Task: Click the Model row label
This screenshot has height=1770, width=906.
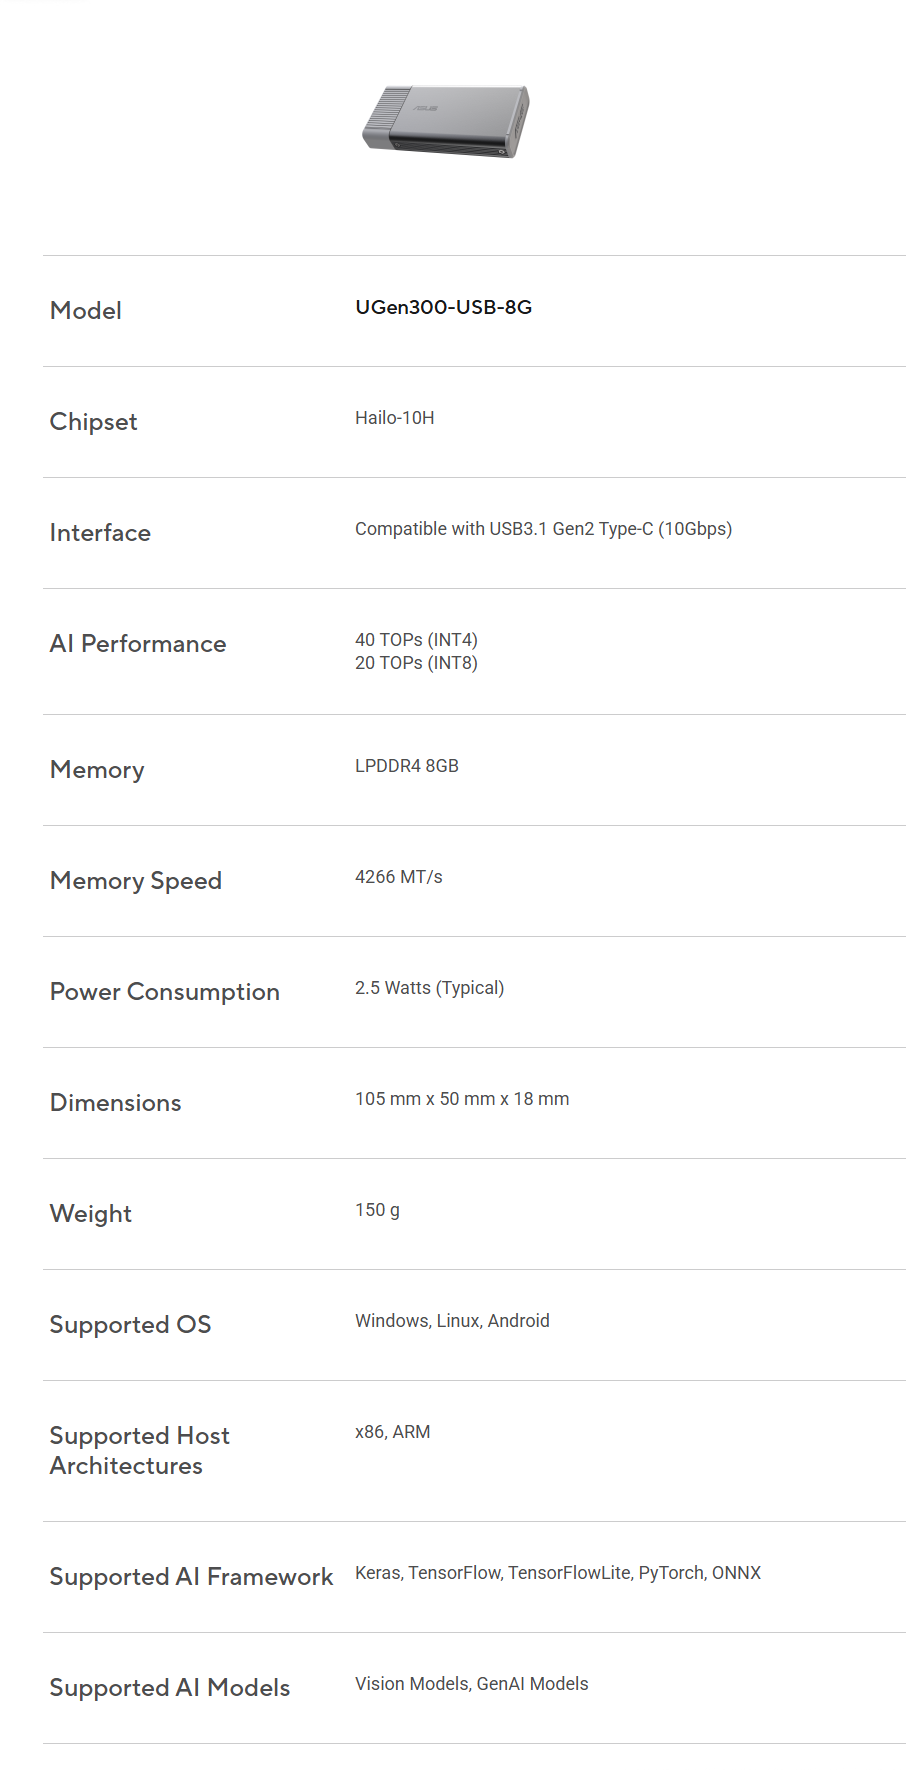Action: click(86, 311)
